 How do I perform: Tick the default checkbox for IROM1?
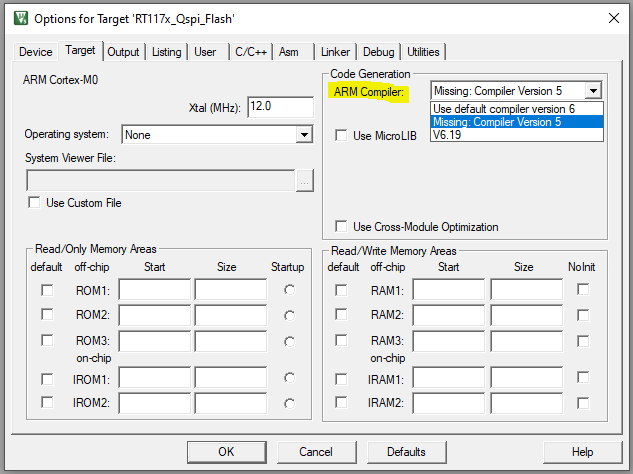[47, 379]
